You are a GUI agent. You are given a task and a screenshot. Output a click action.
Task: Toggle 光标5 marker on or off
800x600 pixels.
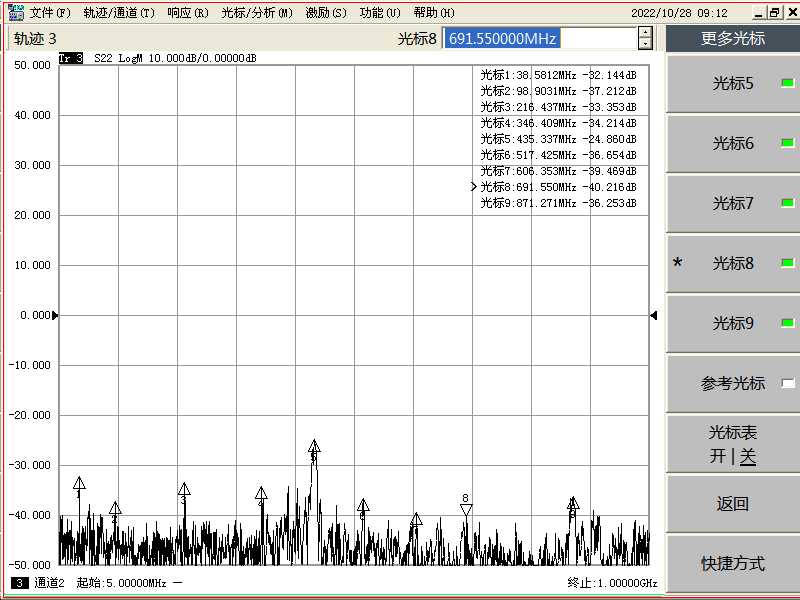pos(733,84)
